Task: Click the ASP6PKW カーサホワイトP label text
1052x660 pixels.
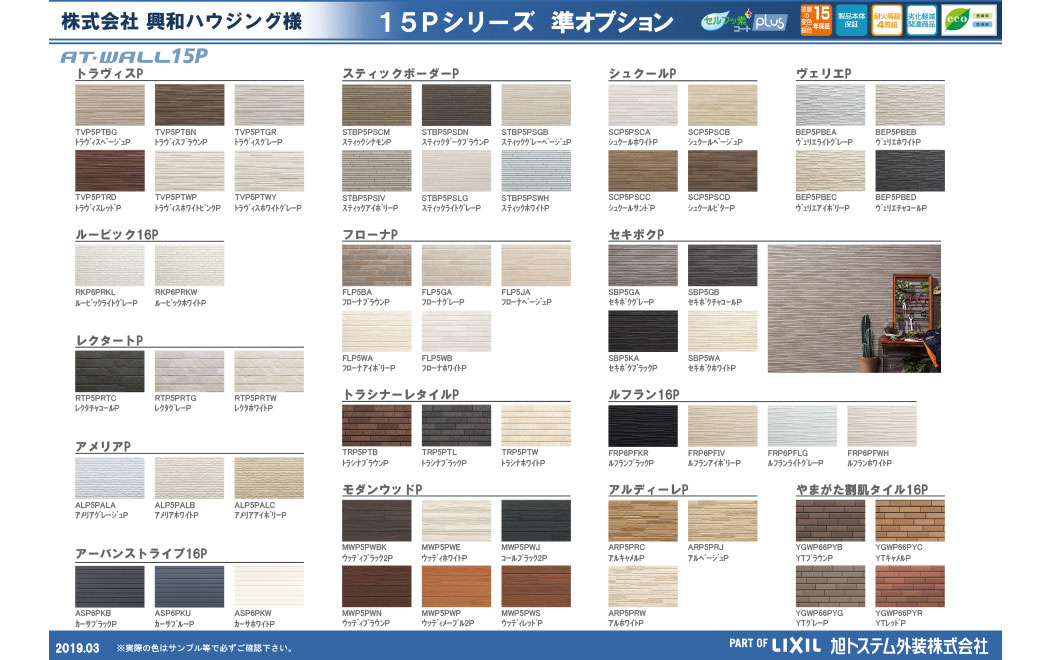Action: [x=255, y=618]
